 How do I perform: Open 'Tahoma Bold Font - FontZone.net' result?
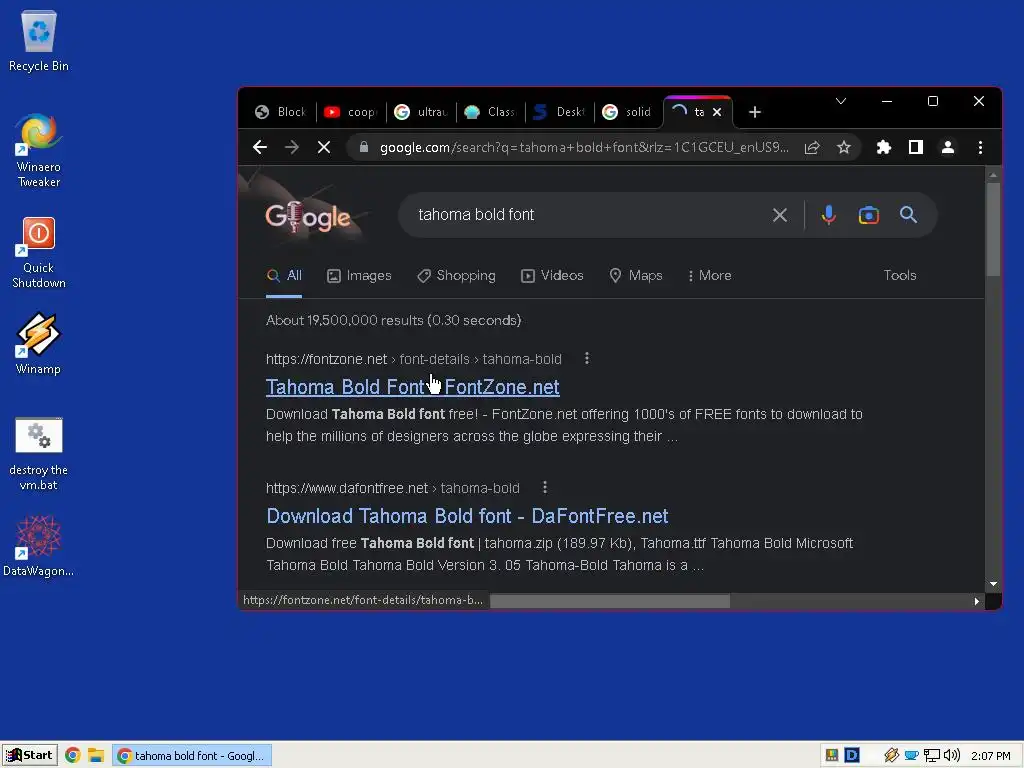(x=413, y=387)
